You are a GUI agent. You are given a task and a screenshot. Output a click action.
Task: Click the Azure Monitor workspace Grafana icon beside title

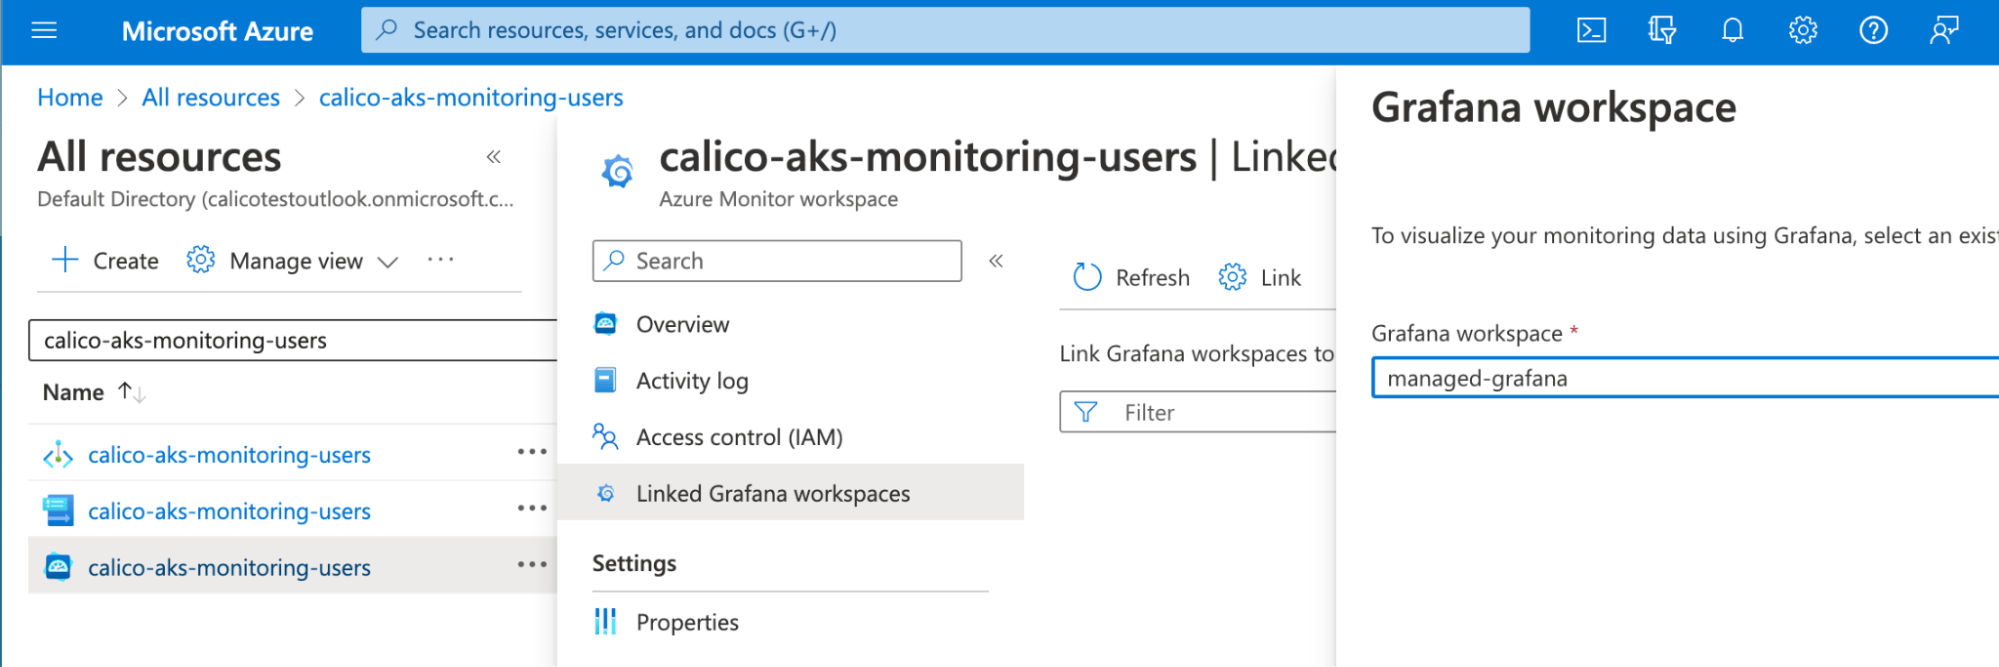tap(617, 172)
